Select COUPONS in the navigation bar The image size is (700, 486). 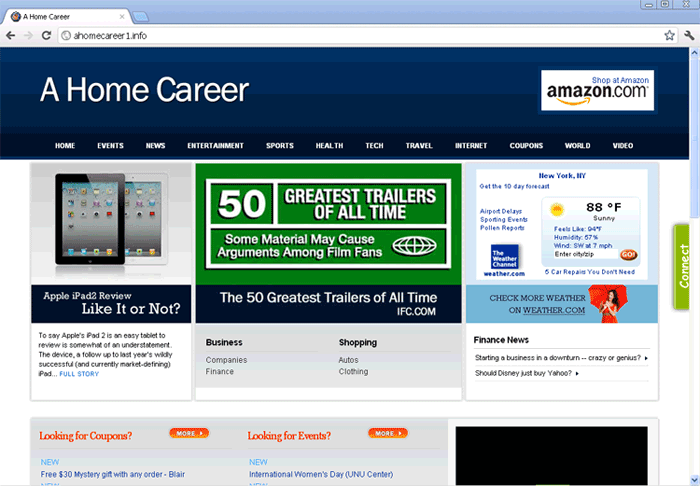pos(526,146)
